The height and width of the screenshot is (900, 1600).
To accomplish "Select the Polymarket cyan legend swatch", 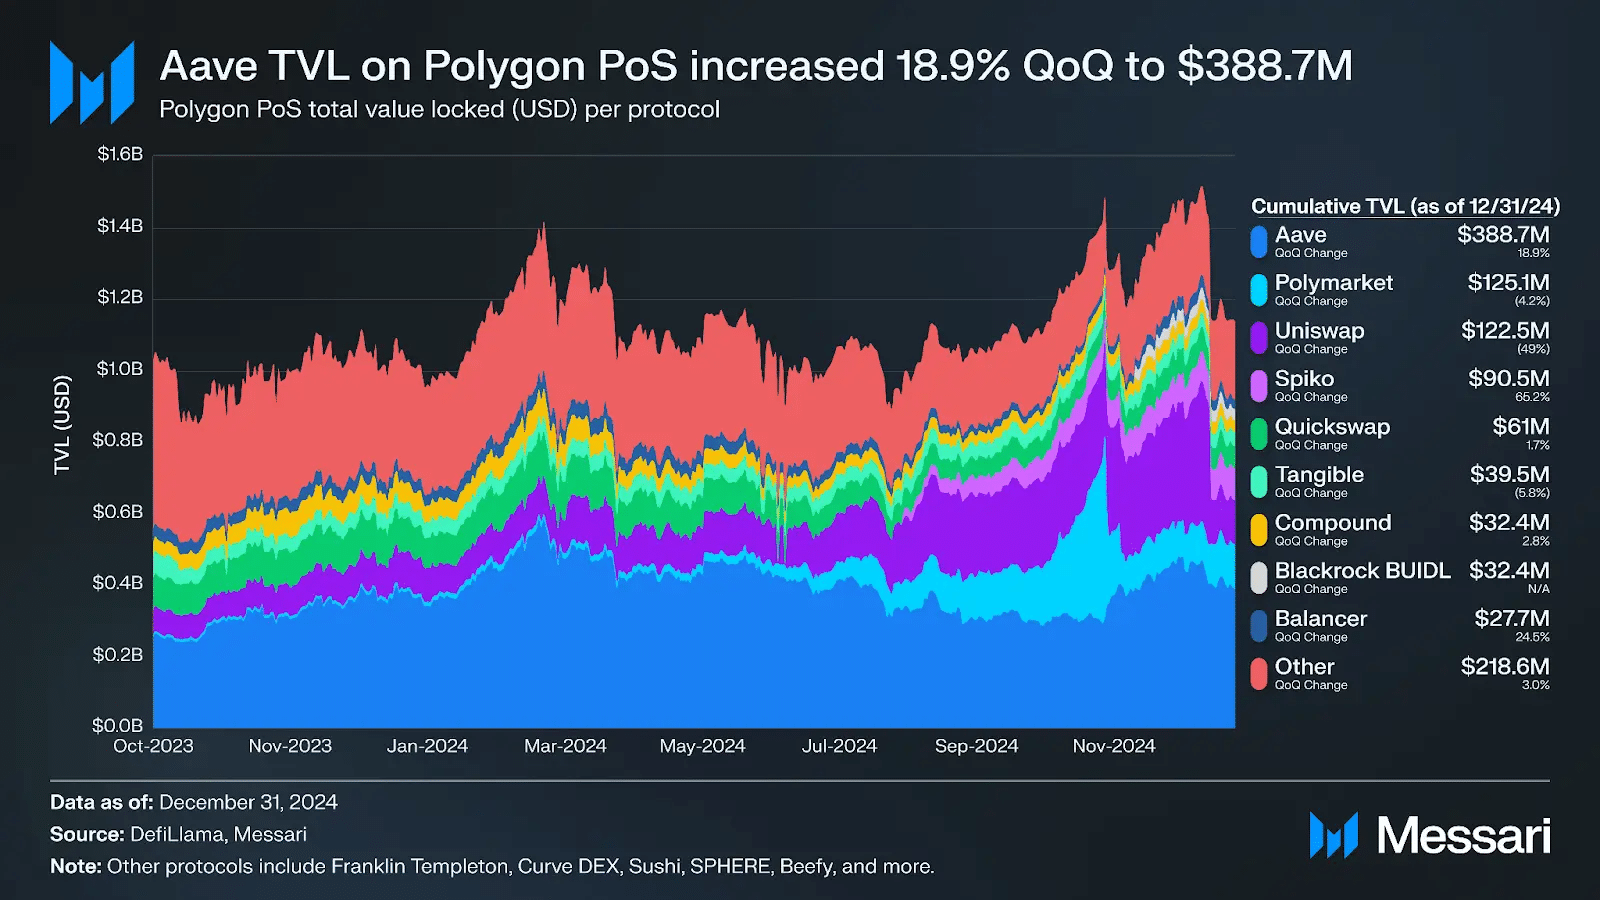I will pos(1259,290).
